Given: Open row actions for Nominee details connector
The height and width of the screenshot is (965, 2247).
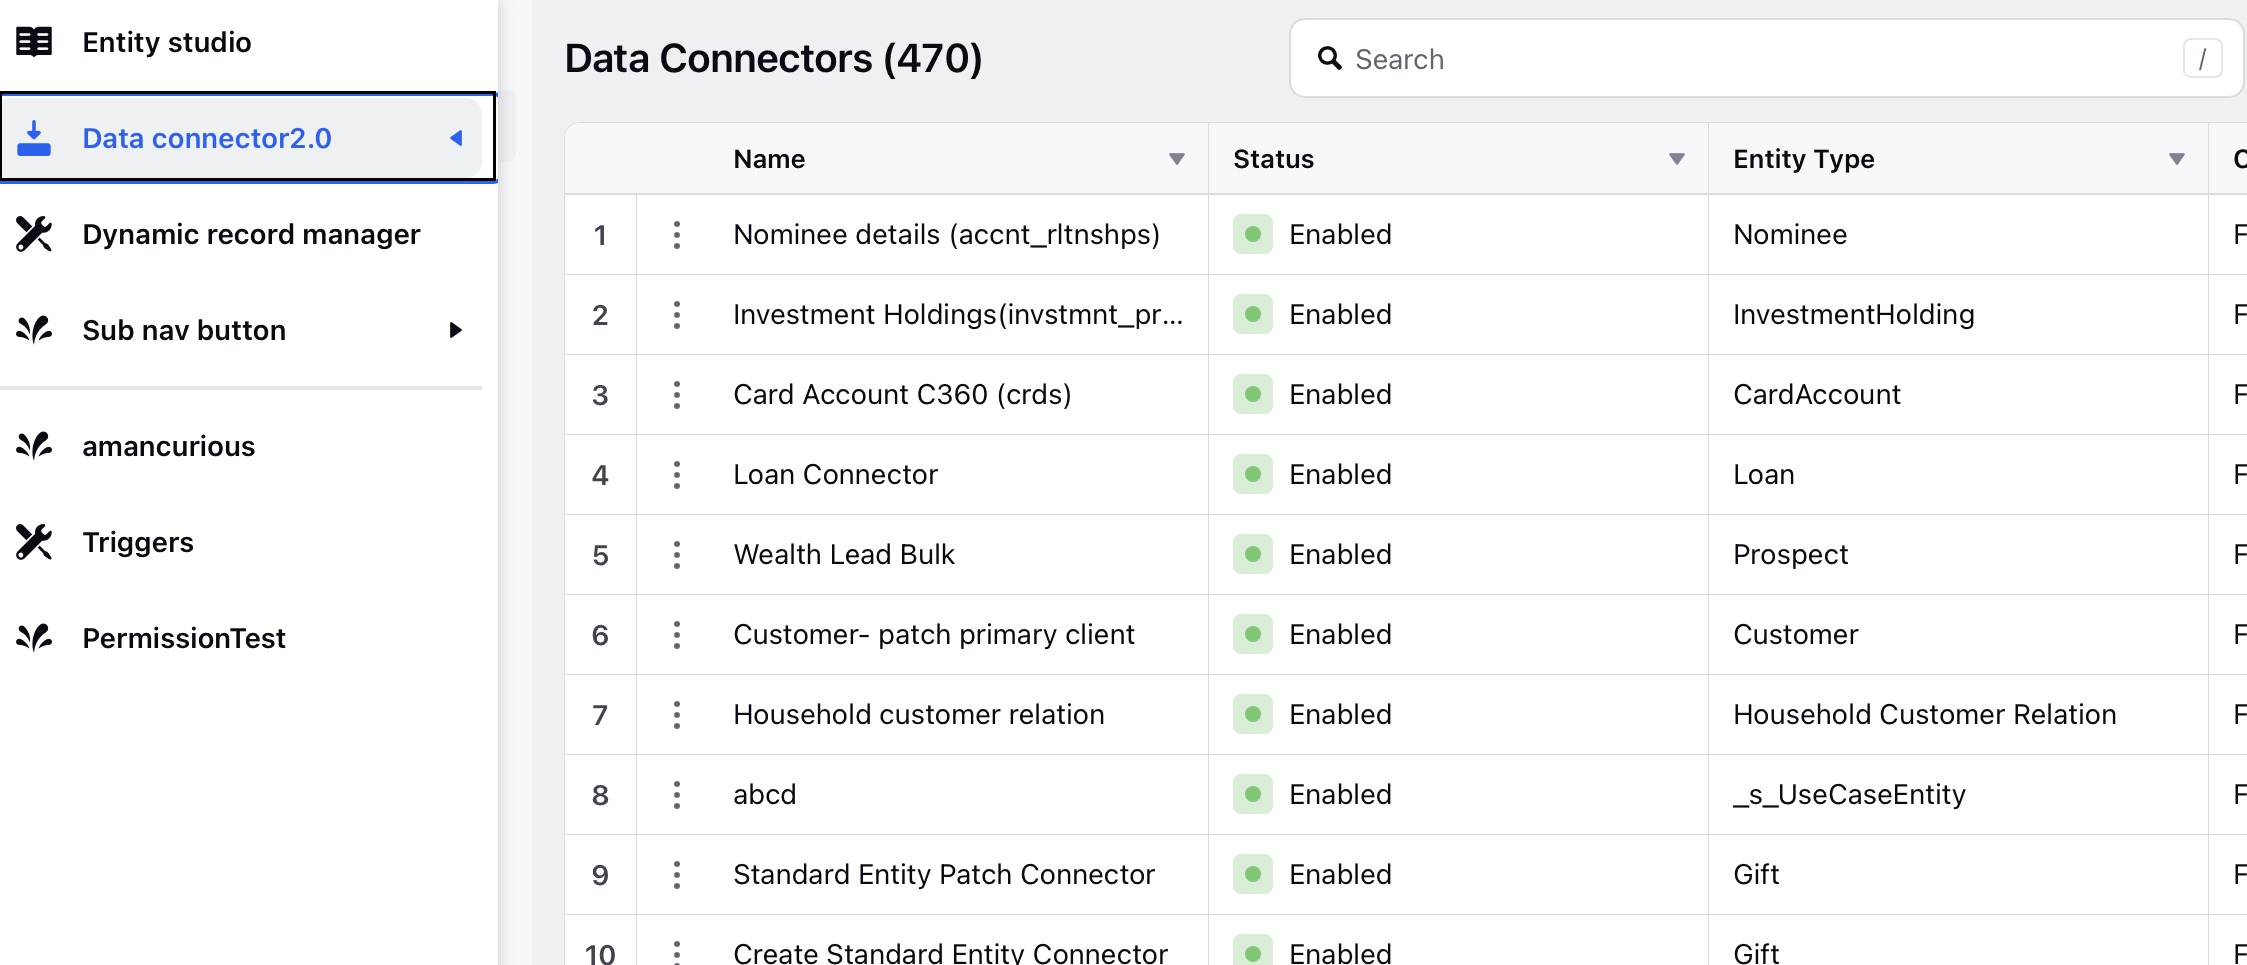Looking at the screenshot, I should [x=677, y=234].
